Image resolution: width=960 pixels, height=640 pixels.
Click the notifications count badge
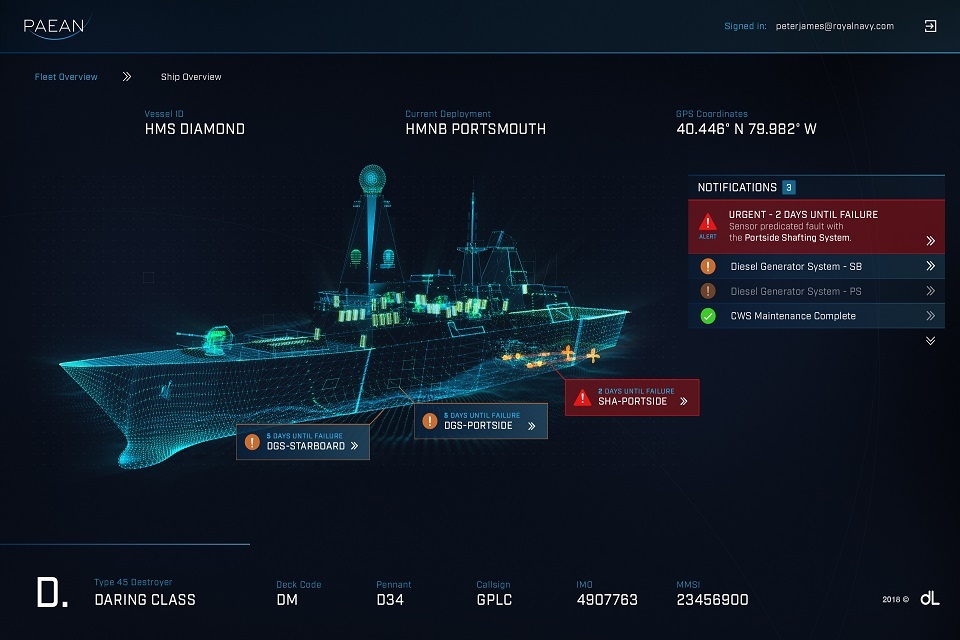pyautogui.click(x=789, y=187)
